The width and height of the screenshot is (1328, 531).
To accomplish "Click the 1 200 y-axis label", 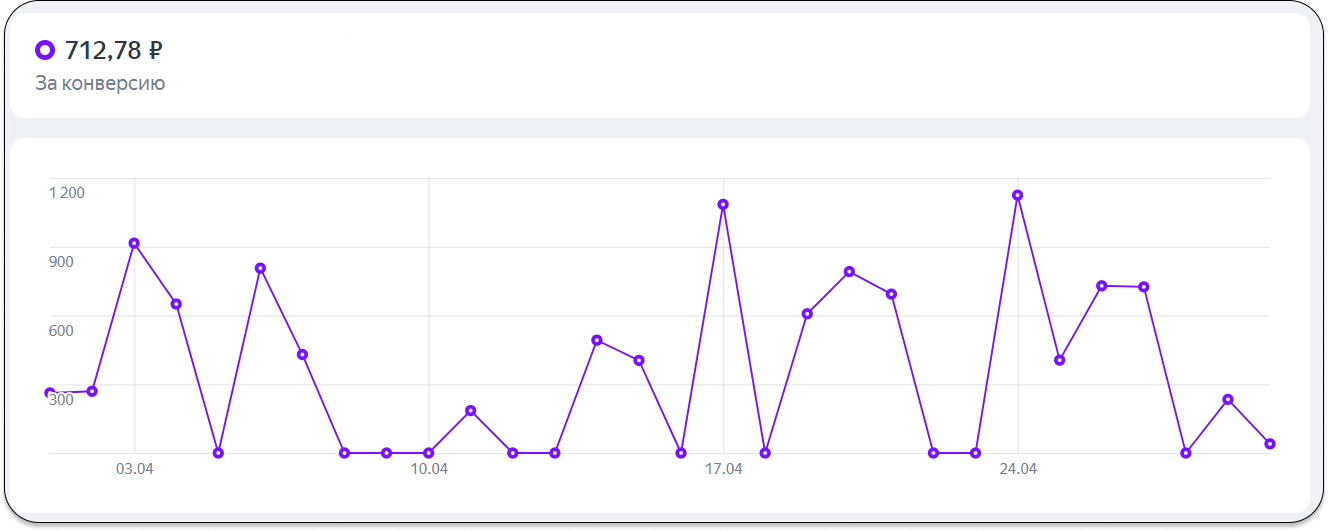I will (x=67, y=193).
